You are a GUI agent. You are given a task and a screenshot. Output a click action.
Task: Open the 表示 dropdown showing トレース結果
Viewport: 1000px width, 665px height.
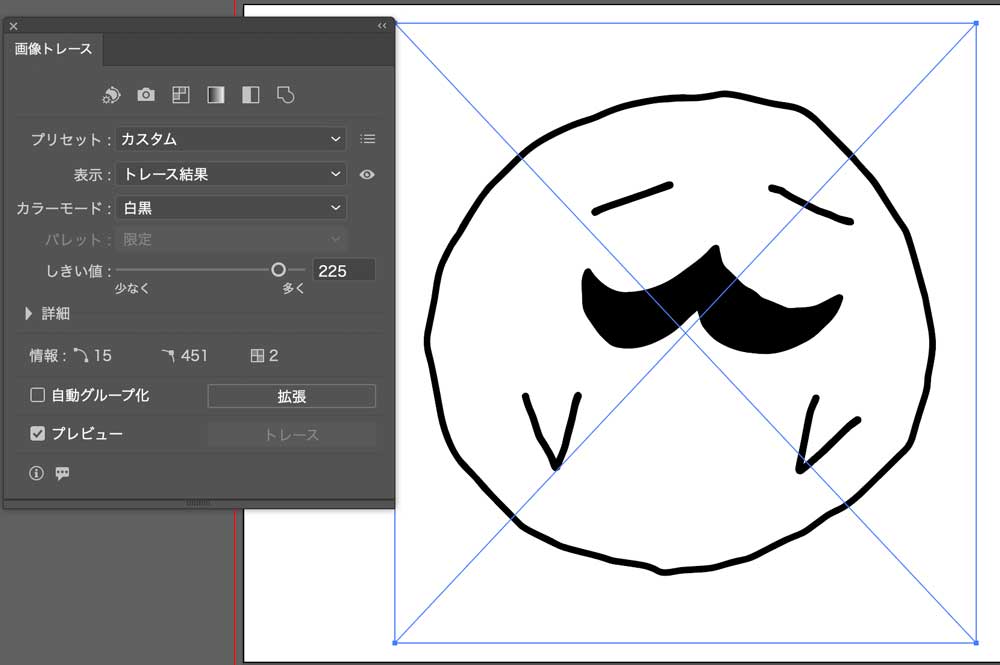(x=231, y=174)
